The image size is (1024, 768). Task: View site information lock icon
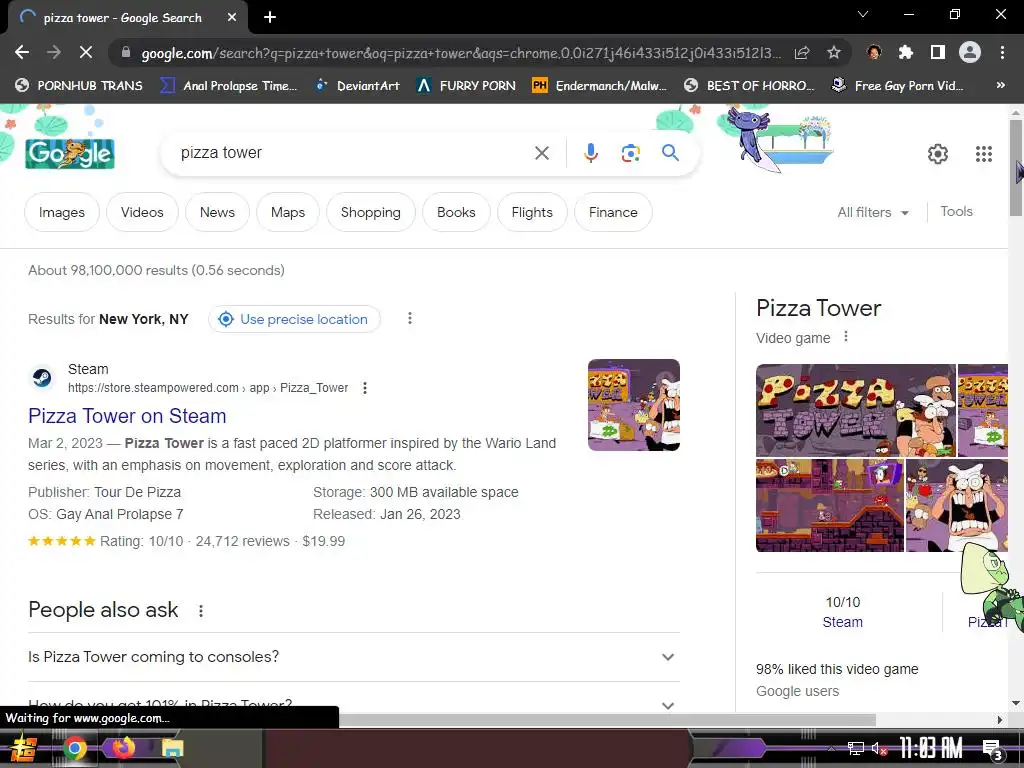point(126,52)
